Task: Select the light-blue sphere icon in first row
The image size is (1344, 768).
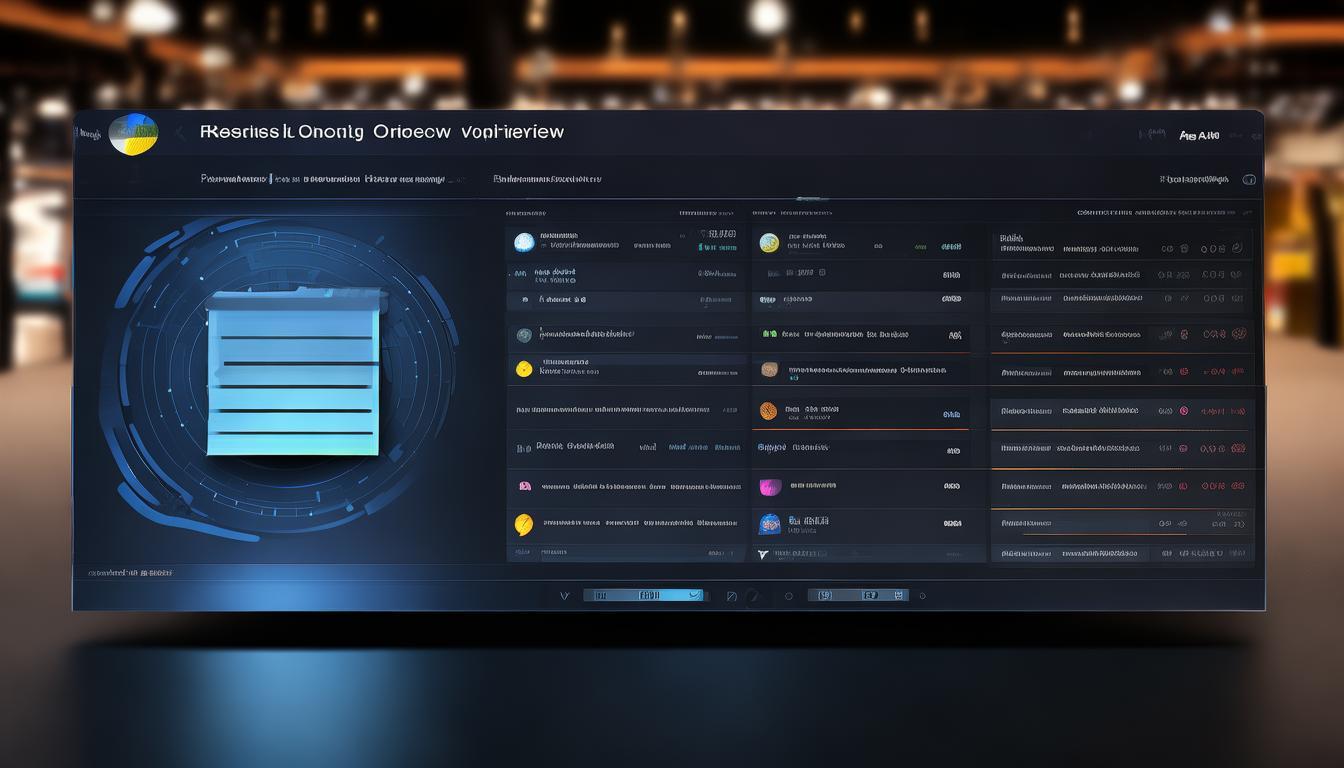Action: click(524, 242)
